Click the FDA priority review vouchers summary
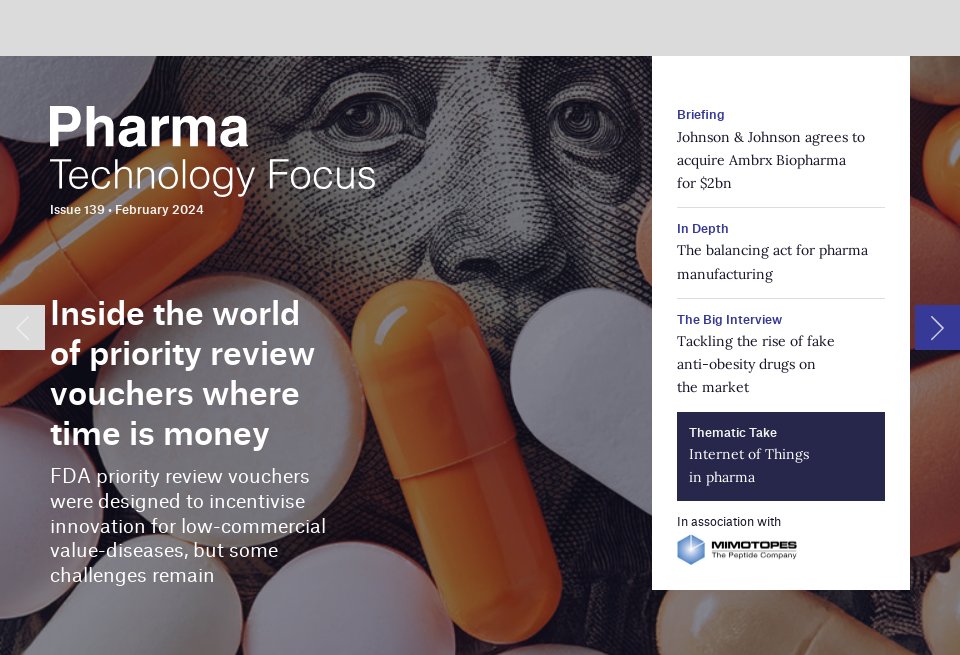Image resolution: width=960 pixels, height=655 pixels. (x=188, y=526)
